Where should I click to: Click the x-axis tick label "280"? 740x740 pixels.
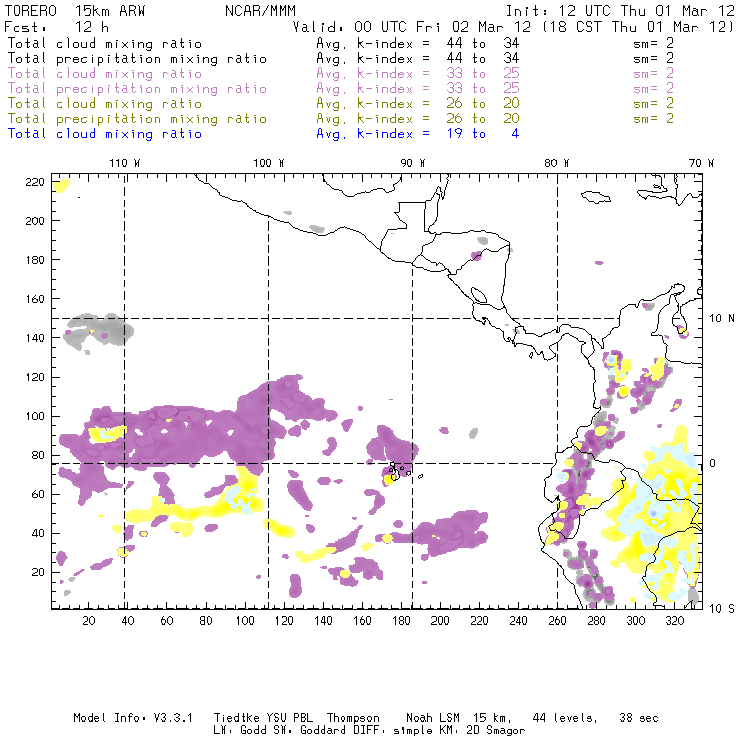point(597,621)
